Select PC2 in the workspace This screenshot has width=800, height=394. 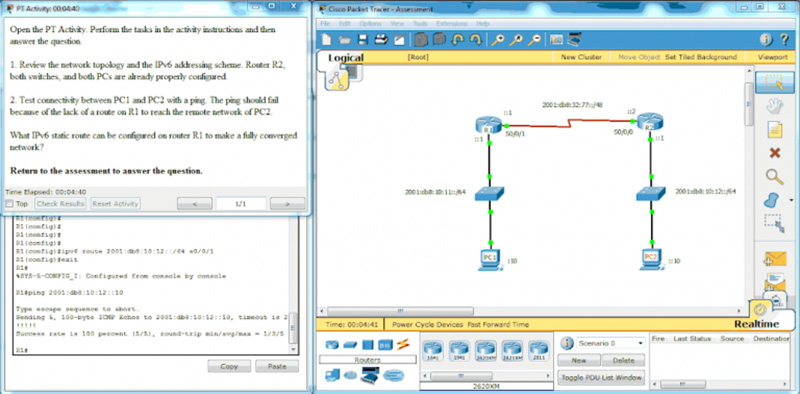tap(651, 259)
